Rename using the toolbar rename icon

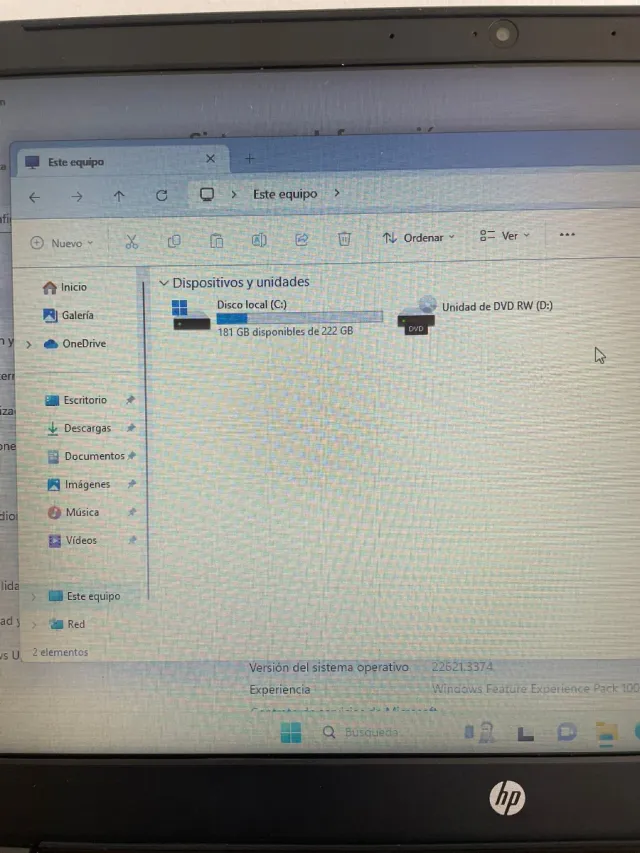(x=259, y=239)
